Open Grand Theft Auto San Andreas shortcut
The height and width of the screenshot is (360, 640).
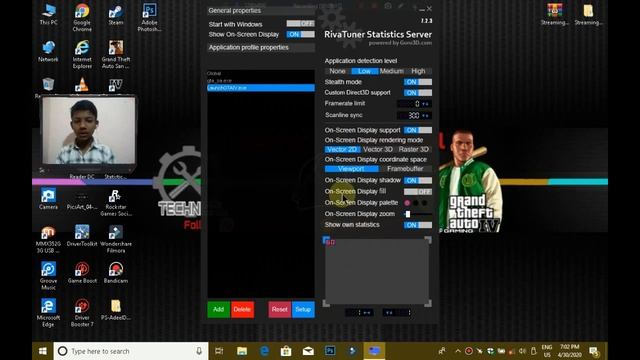pos(116,54)
